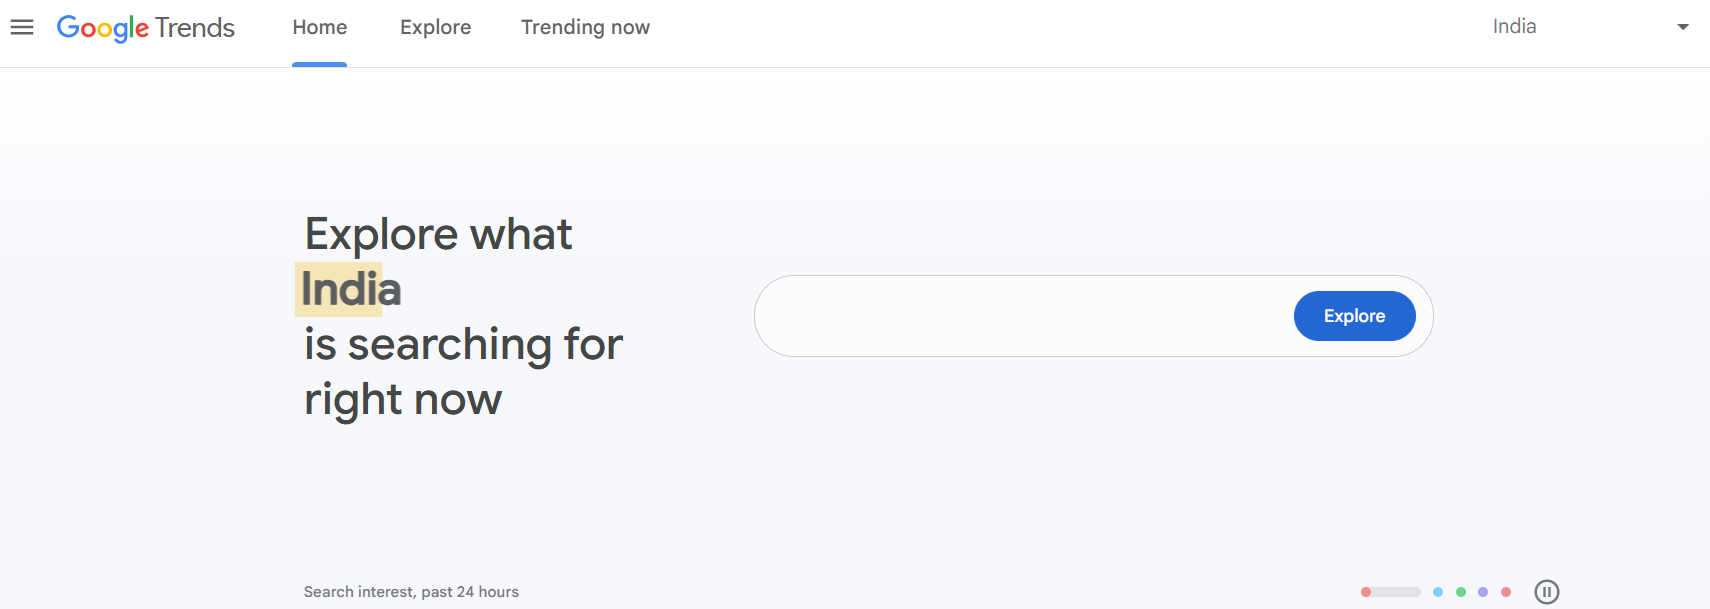The height and width of the screenshot is (609, 1710).
Task: Click the 'right now' headline text
Action: tap(403, 399)
